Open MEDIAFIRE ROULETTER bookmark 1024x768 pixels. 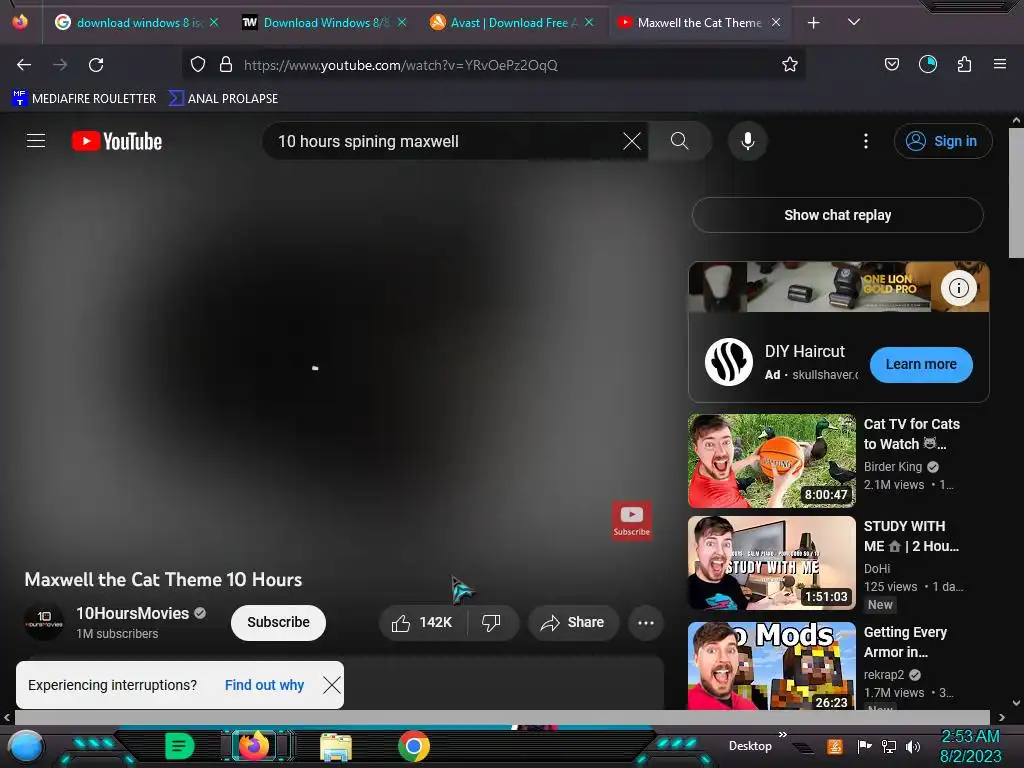tap(84, 99)
